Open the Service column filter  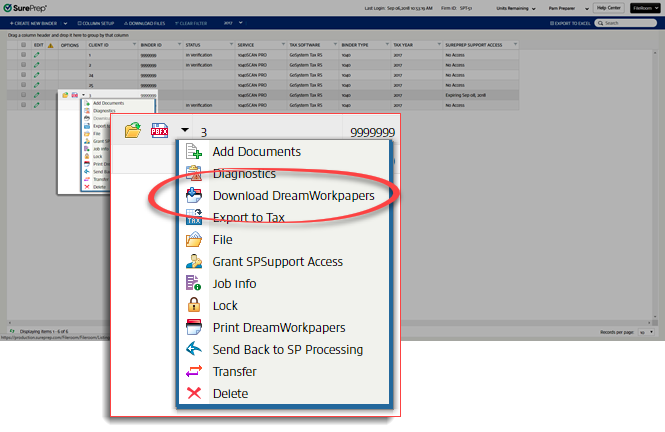(x=283, y=45)
